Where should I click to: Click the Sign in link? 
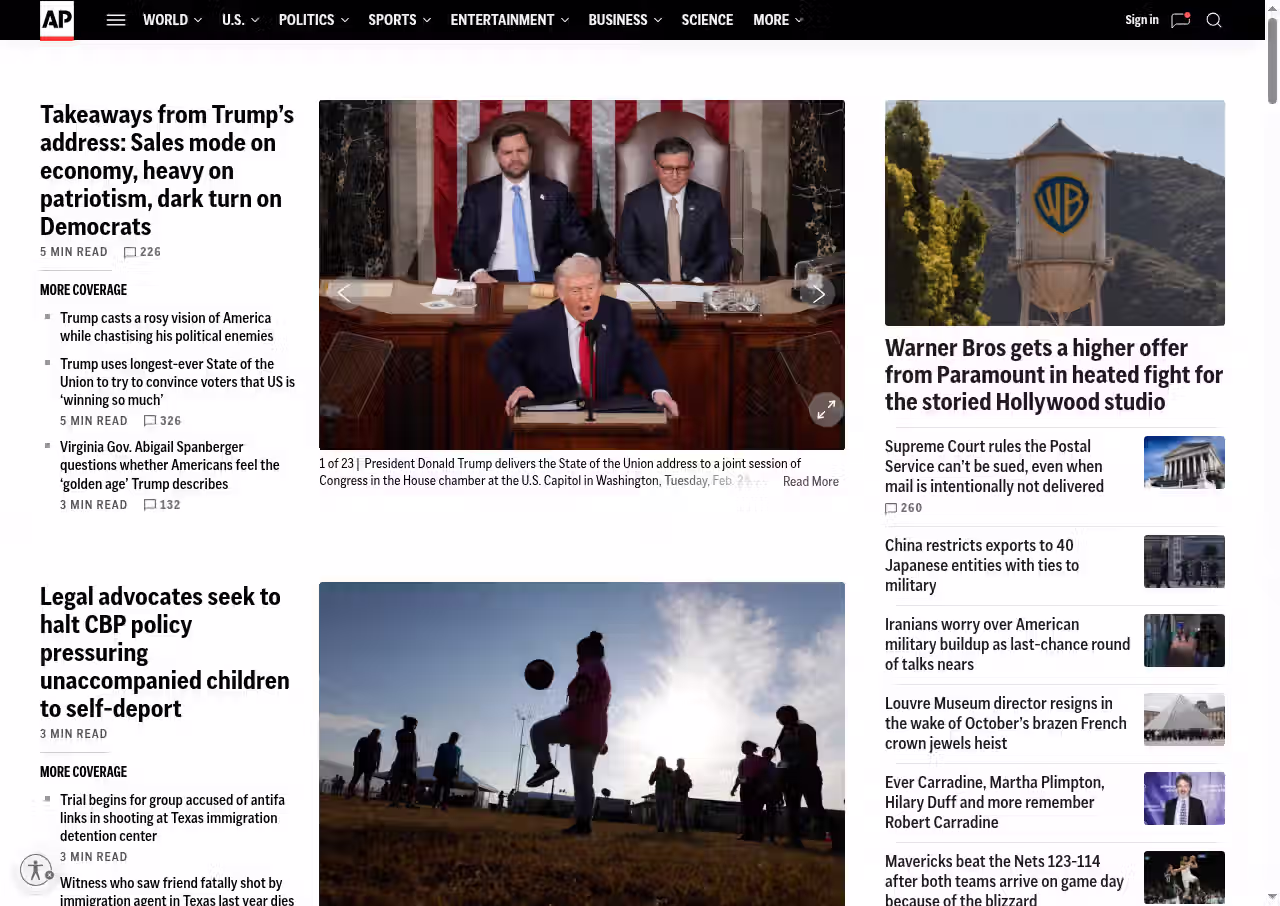click(1141, 20)
